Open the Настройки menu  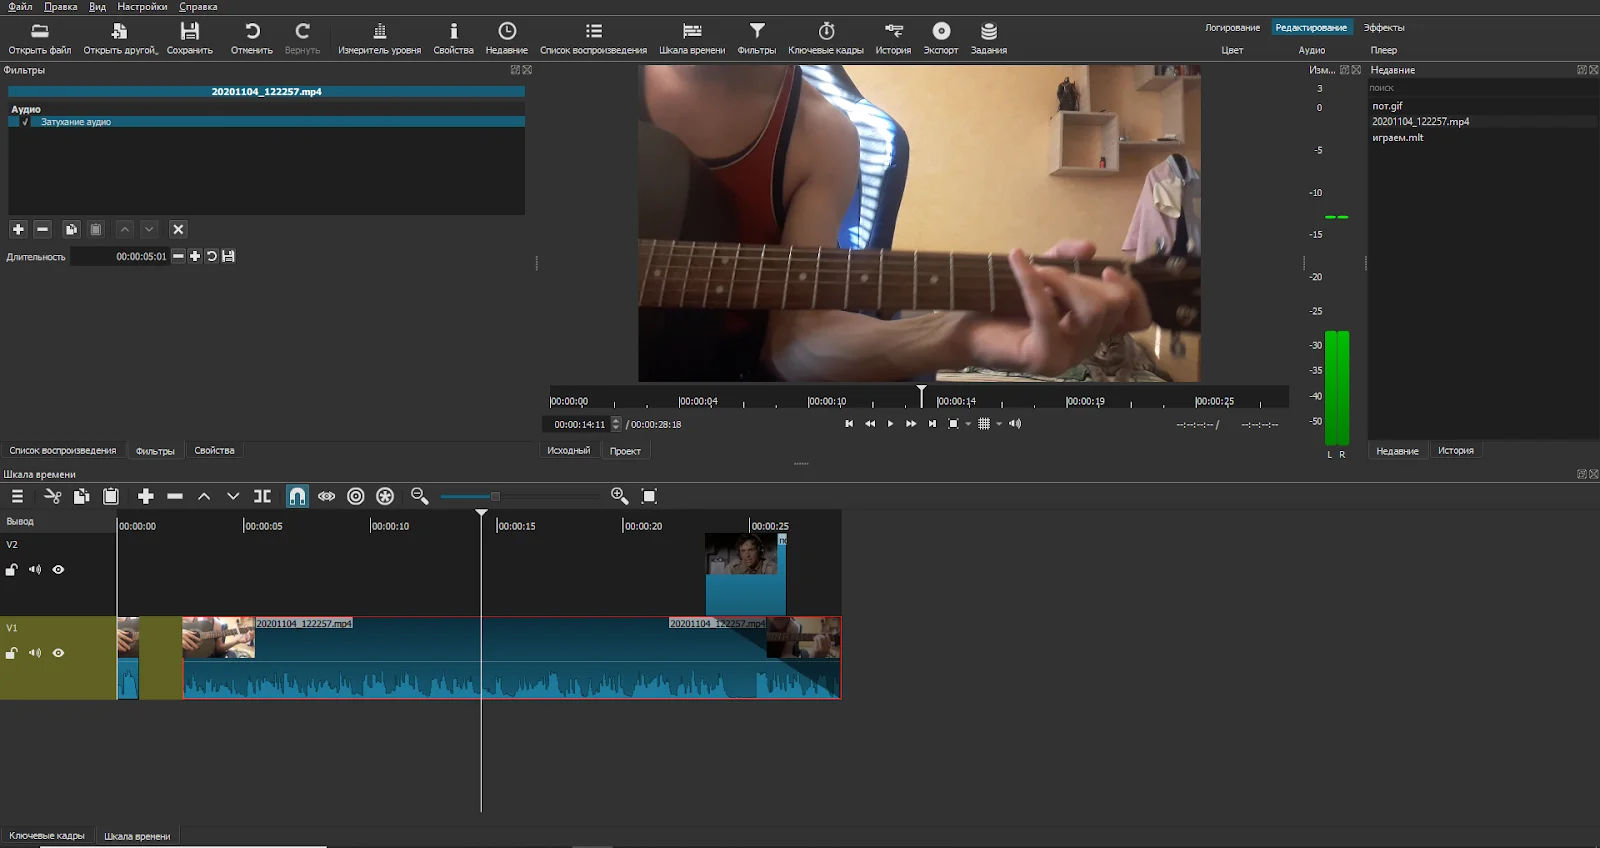[x=142, y=7]
